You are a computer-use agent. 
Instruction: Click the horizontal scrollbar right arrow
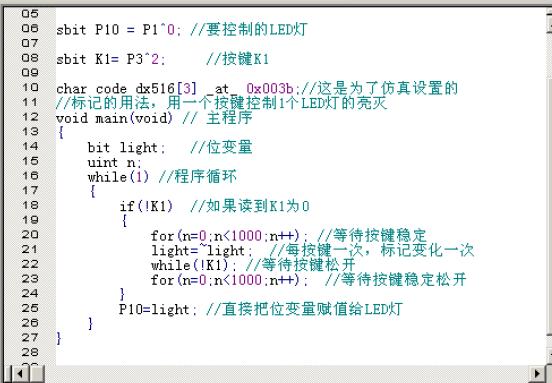pos(538,374)
